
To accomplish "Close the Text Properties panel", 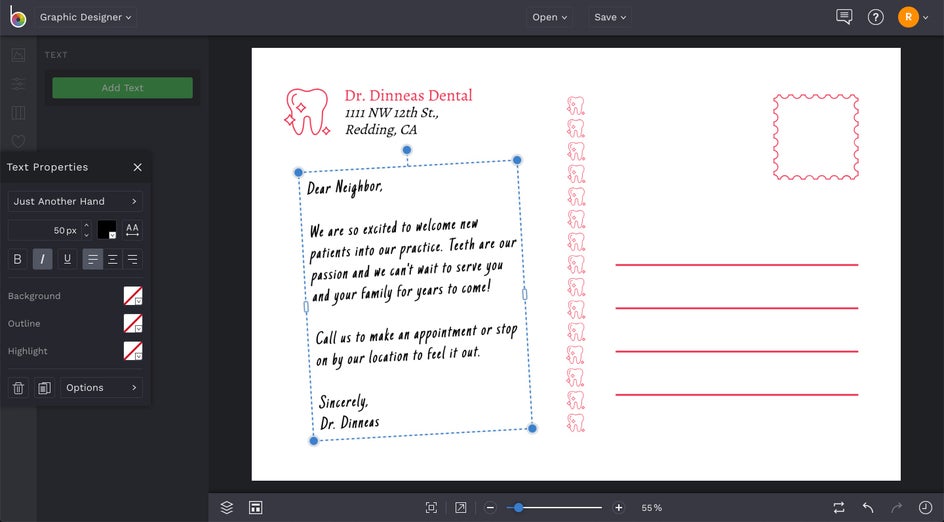I will 137,167.
